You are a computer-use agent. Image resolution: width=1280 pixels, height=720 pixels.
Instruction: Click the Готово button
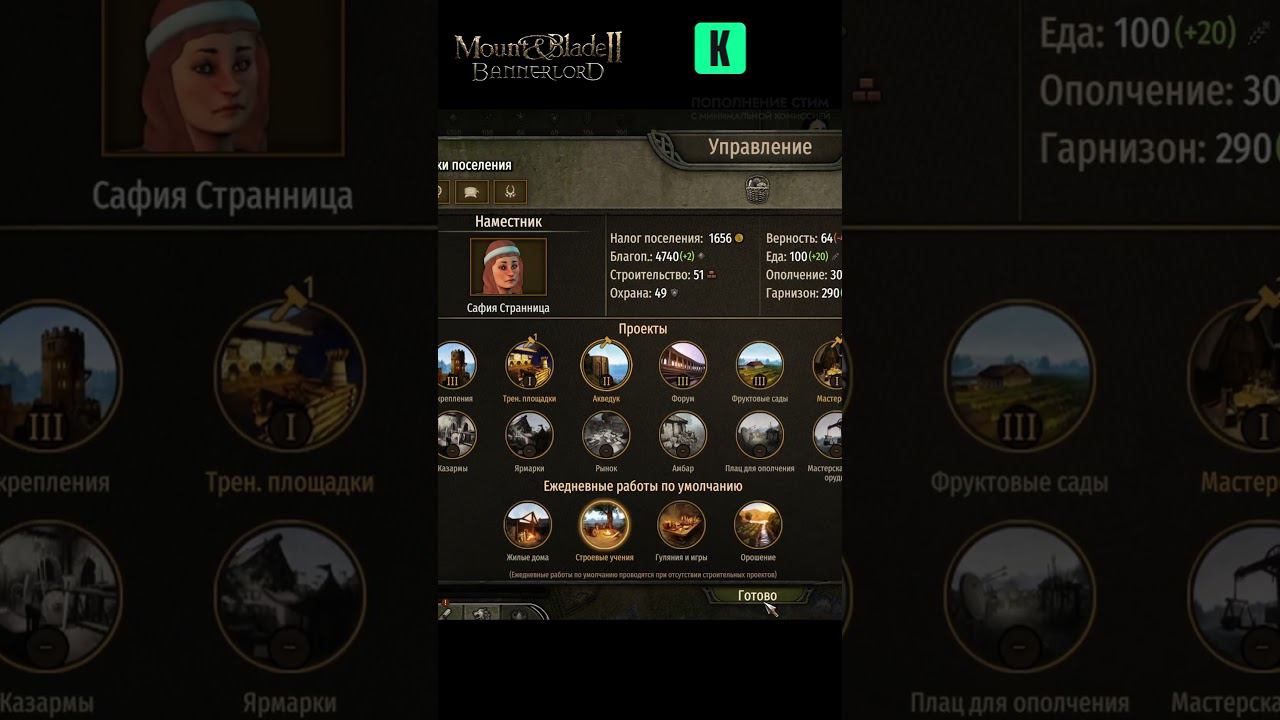click(x=758, y=596)
